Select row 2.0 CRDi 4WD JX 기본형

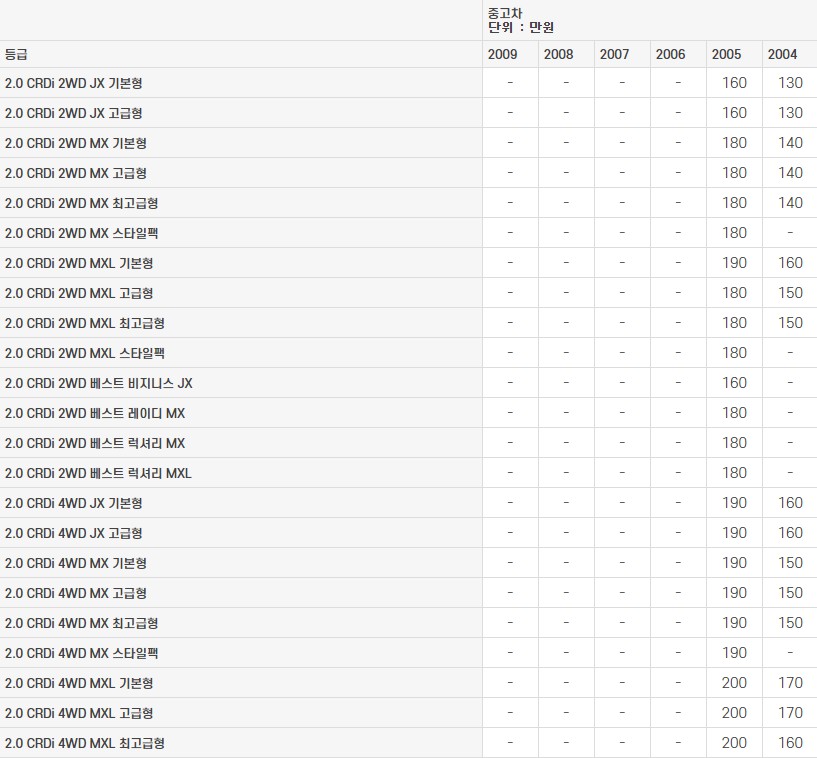coord(408,503)
